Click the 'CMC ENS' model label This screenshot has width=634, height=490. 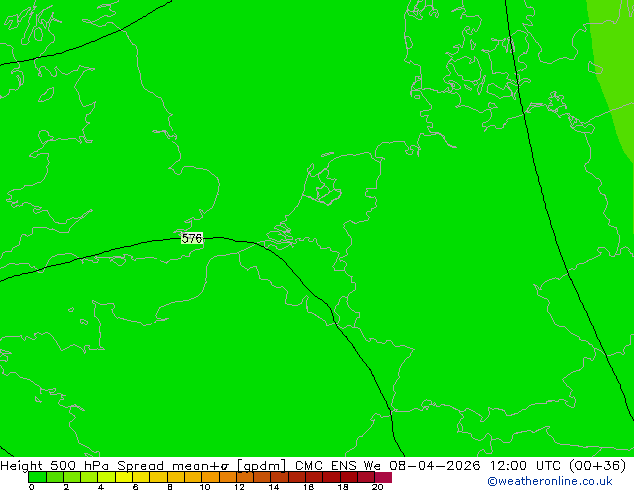tap(326, 466)
